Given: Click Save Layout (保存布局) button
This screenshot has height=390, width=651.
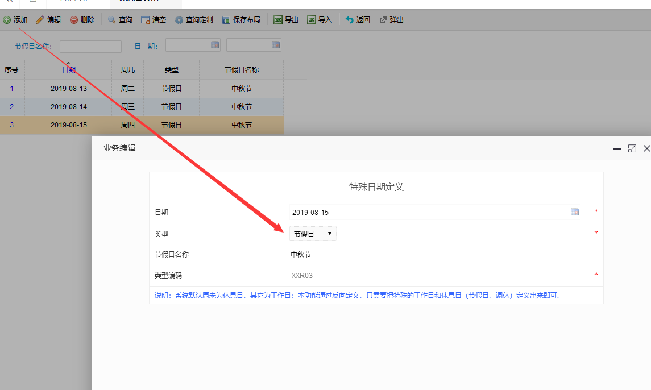Looking at the screenshot, I should click(x=241, y=20).
